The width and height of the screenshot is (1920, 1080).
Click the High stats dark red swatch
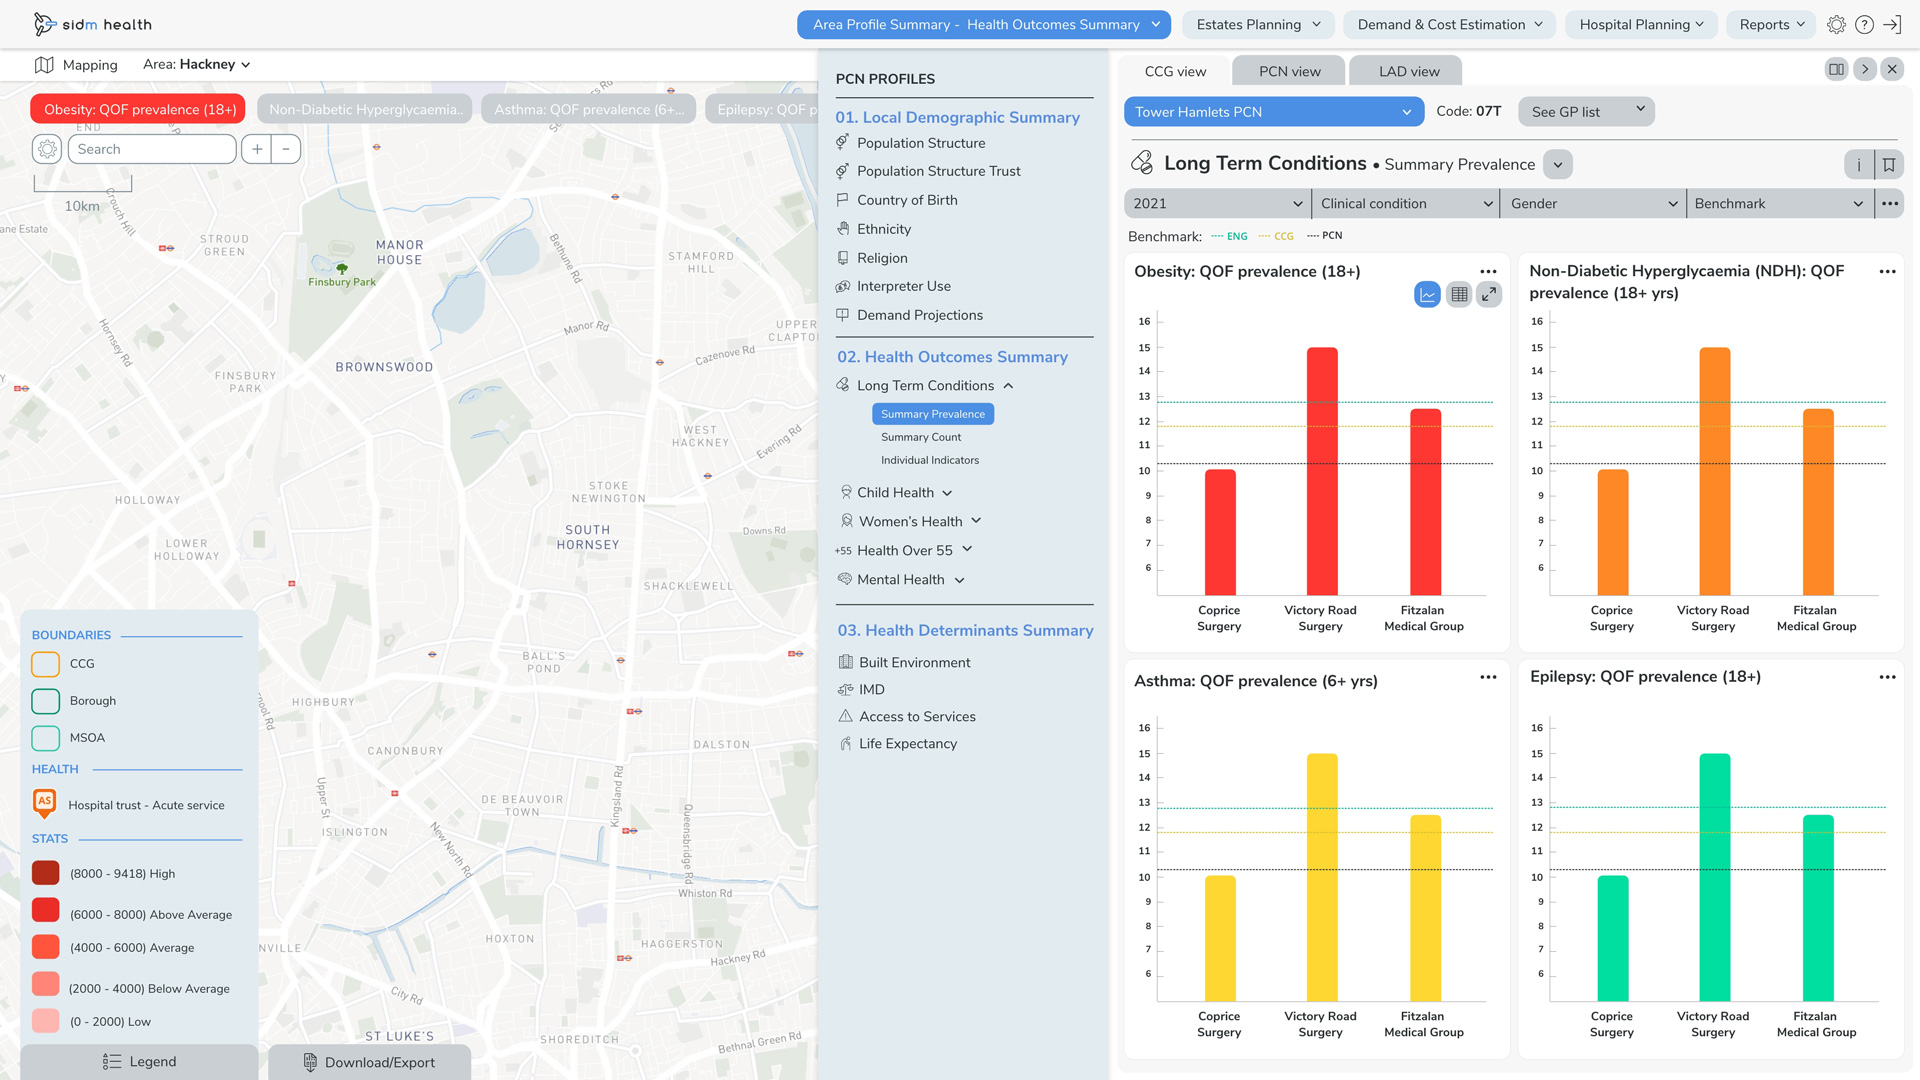(x=46, y=873)
